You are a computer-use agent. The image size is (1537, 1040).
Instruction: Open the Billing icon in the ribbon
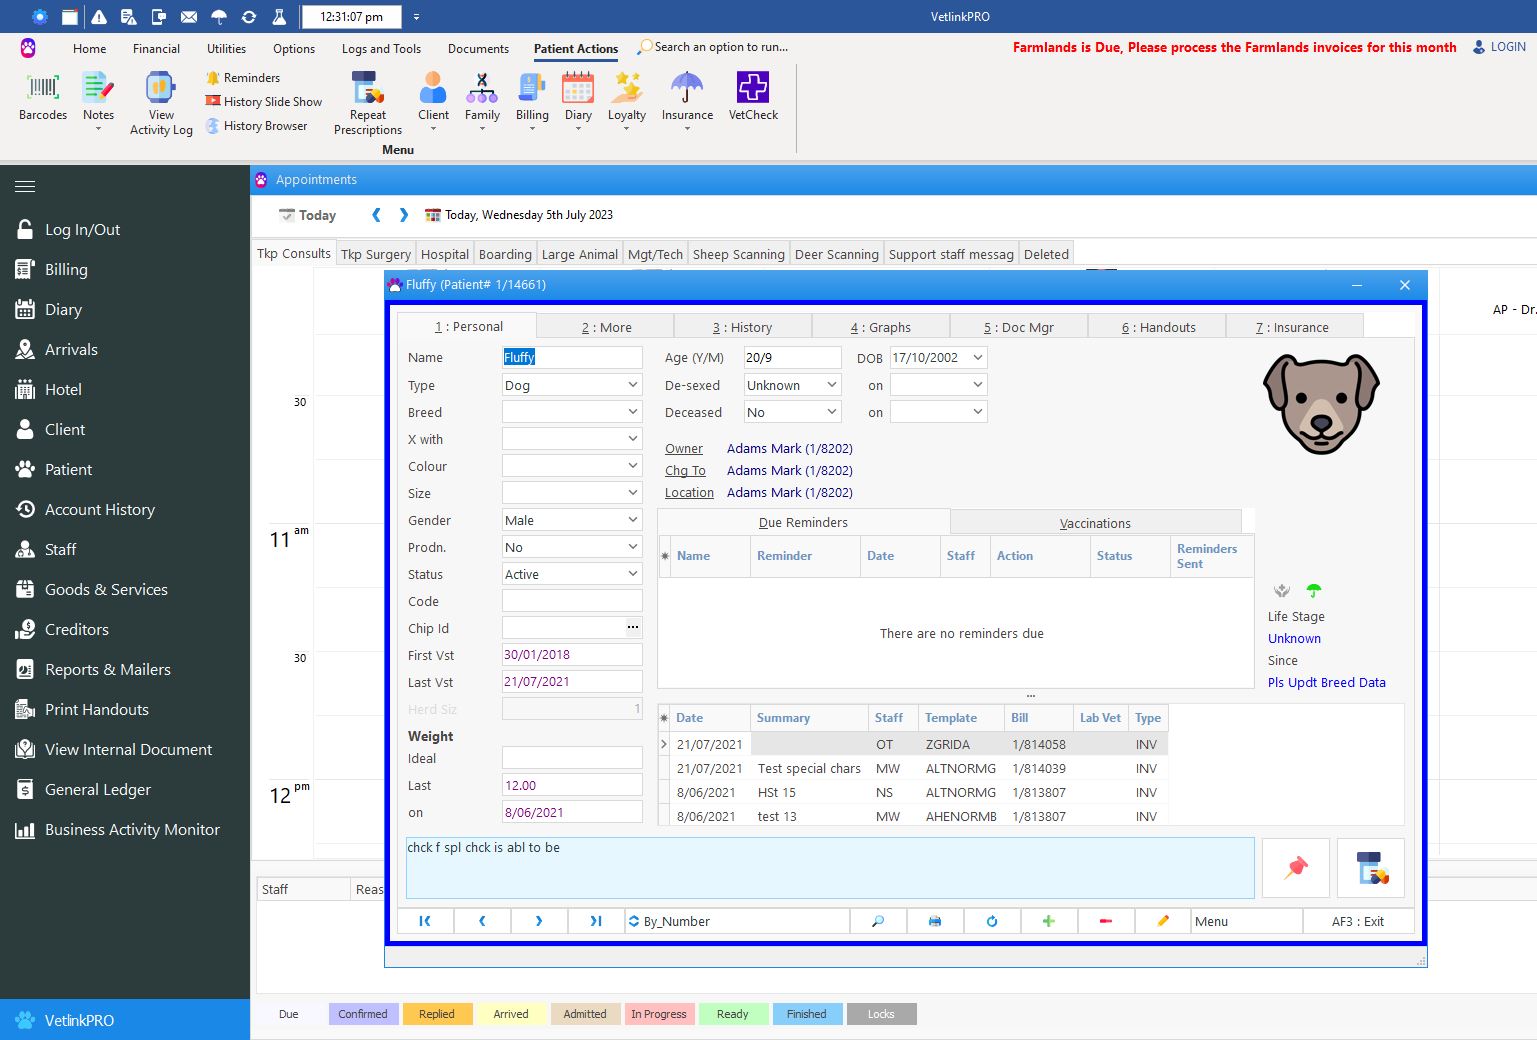coord(532,97)
